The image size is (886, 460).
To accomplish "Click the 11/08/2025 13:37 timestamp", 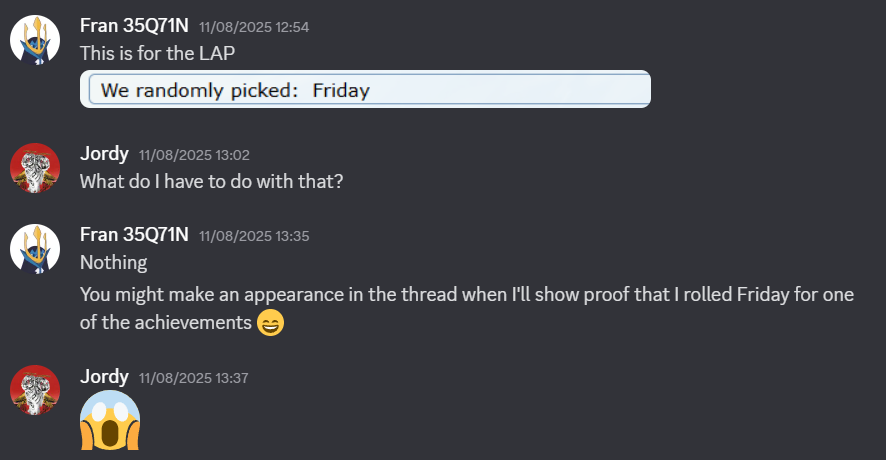I will 194,377.
